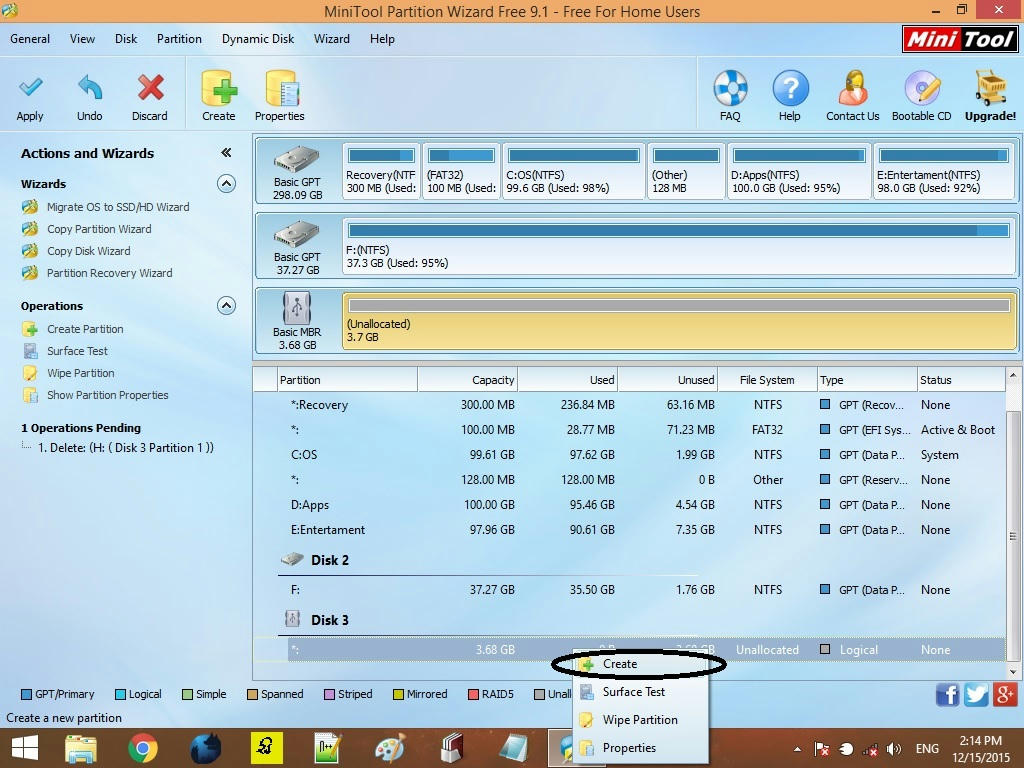Launch Google Chrome from the taskbar
The image size is (1024, 768).
(x=143, y=748)
